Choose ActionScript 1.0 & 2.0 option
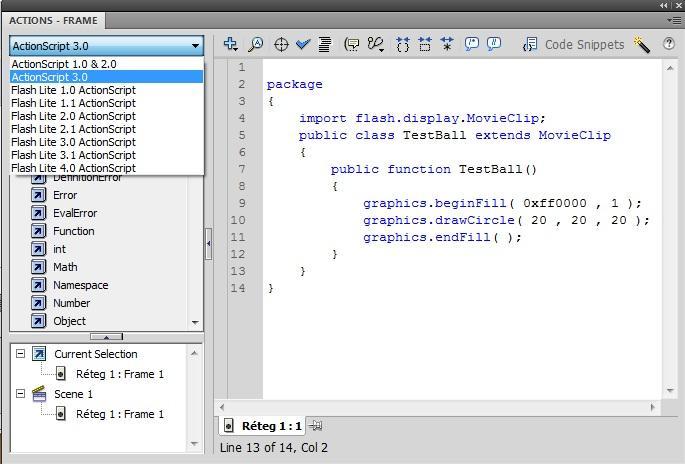This screenshot has width=685, height=464. (x=107, y=64)
